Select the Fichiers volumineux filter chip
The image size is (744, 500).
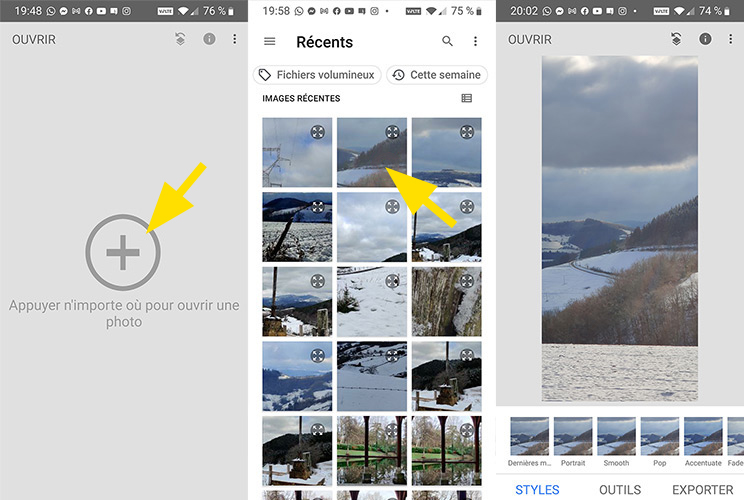coord(317,75)
